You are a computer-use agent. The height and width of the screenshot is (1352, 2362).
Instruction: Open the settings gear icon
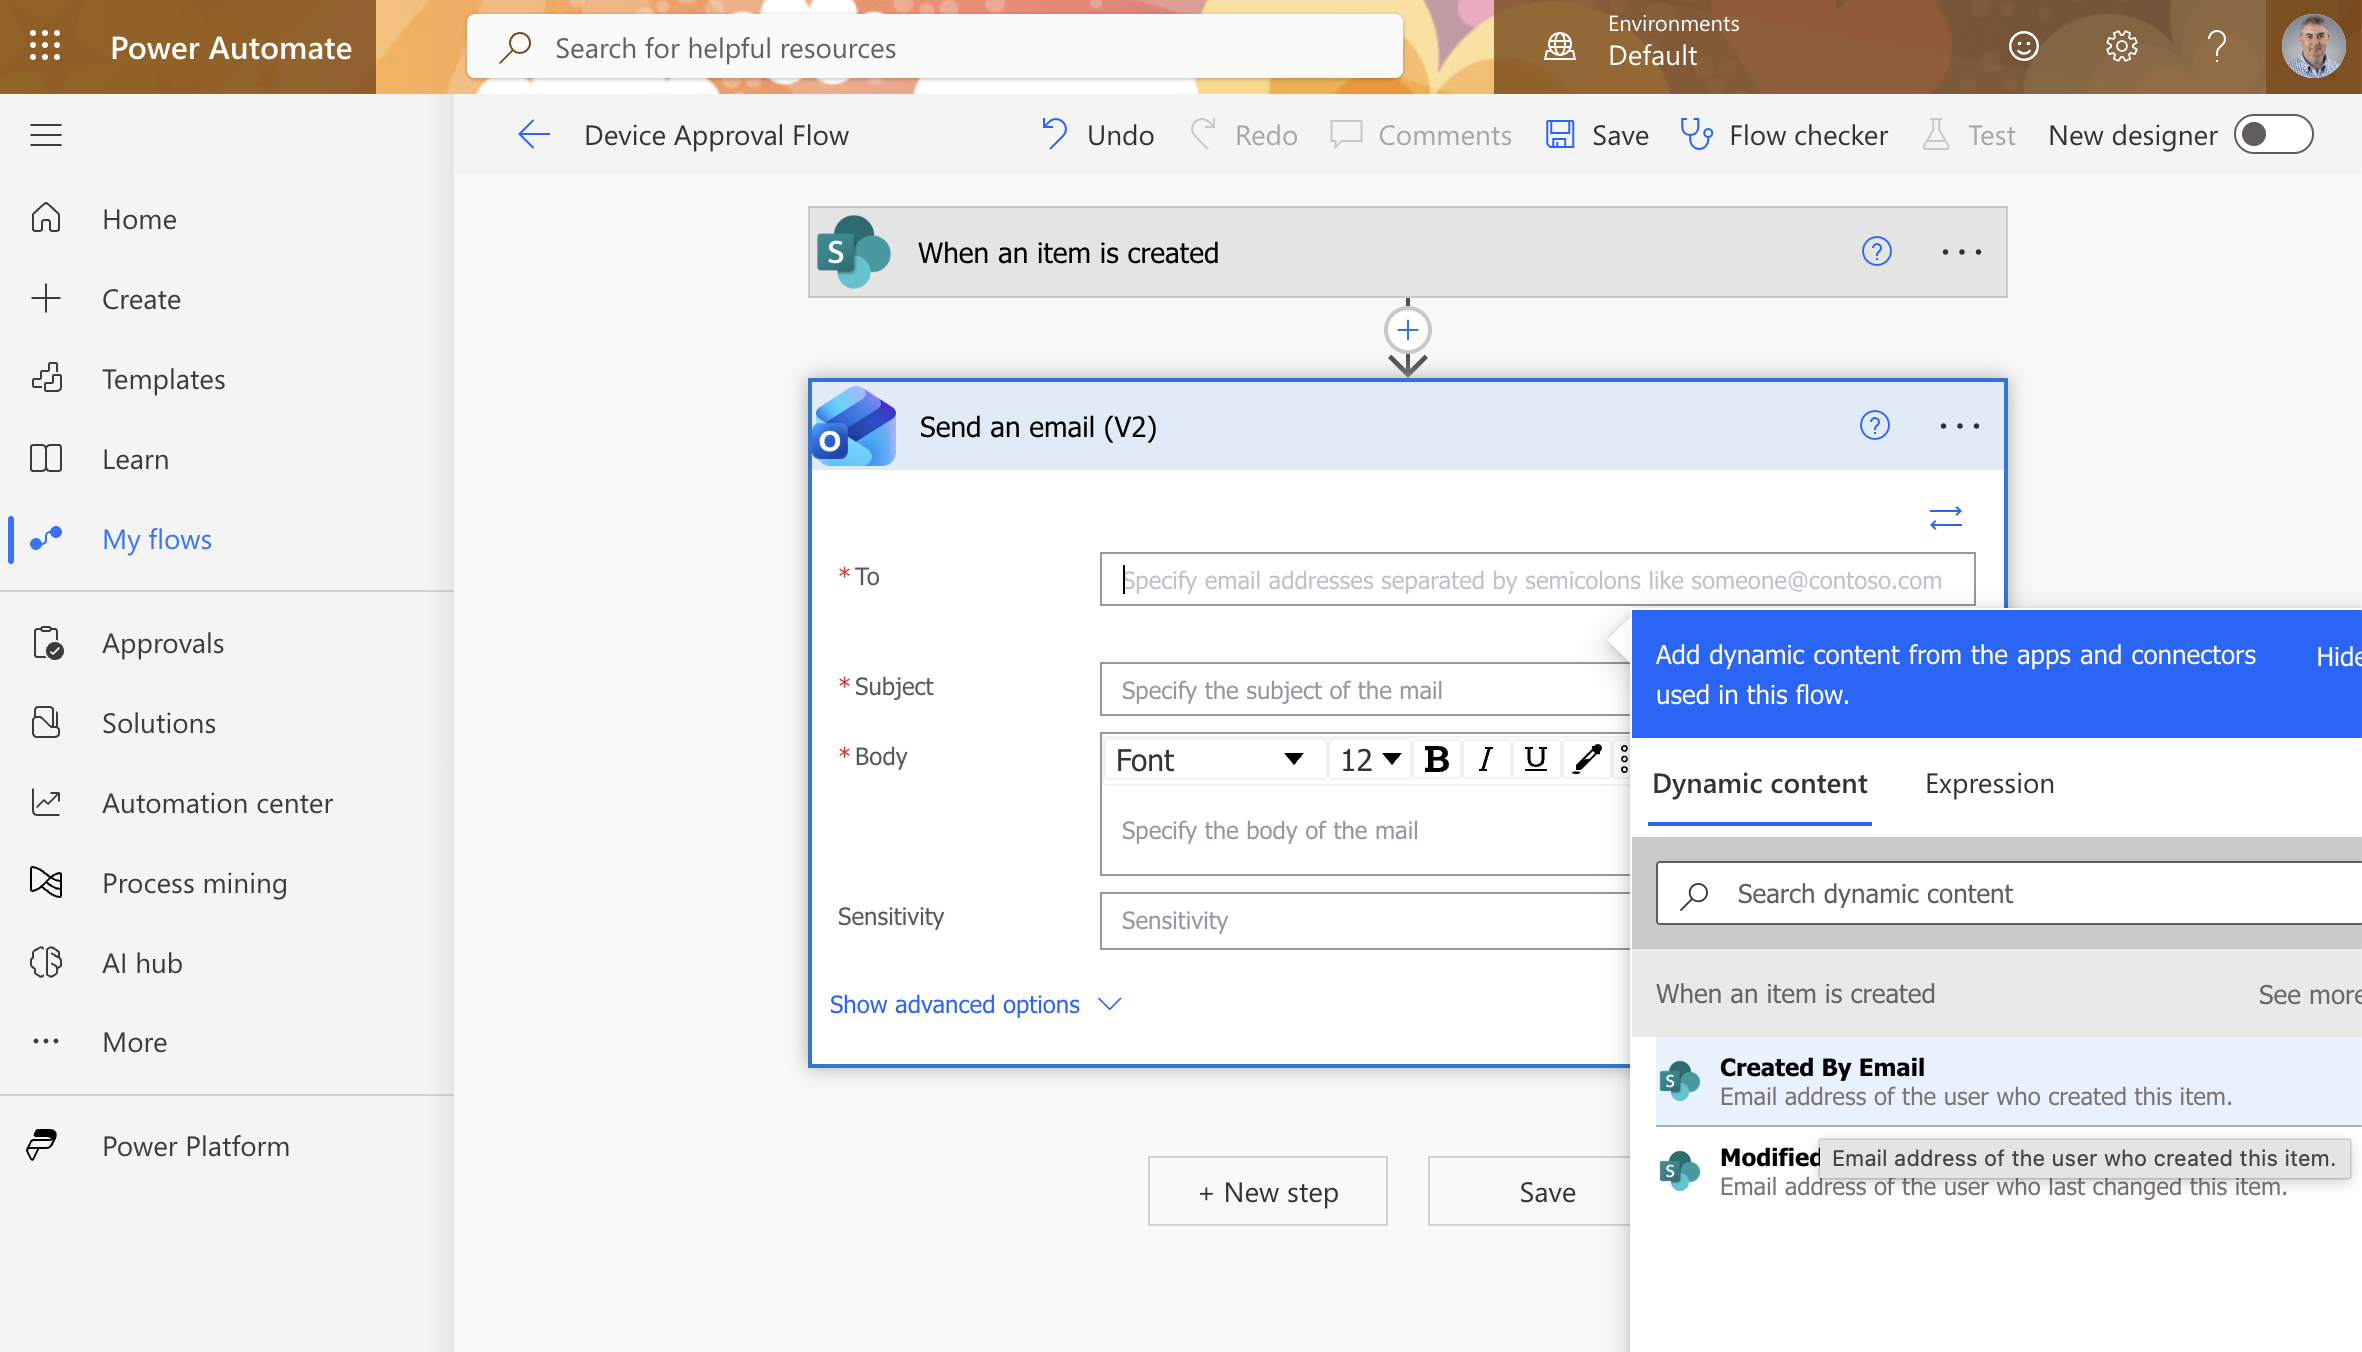click(x=2121, y=46)
